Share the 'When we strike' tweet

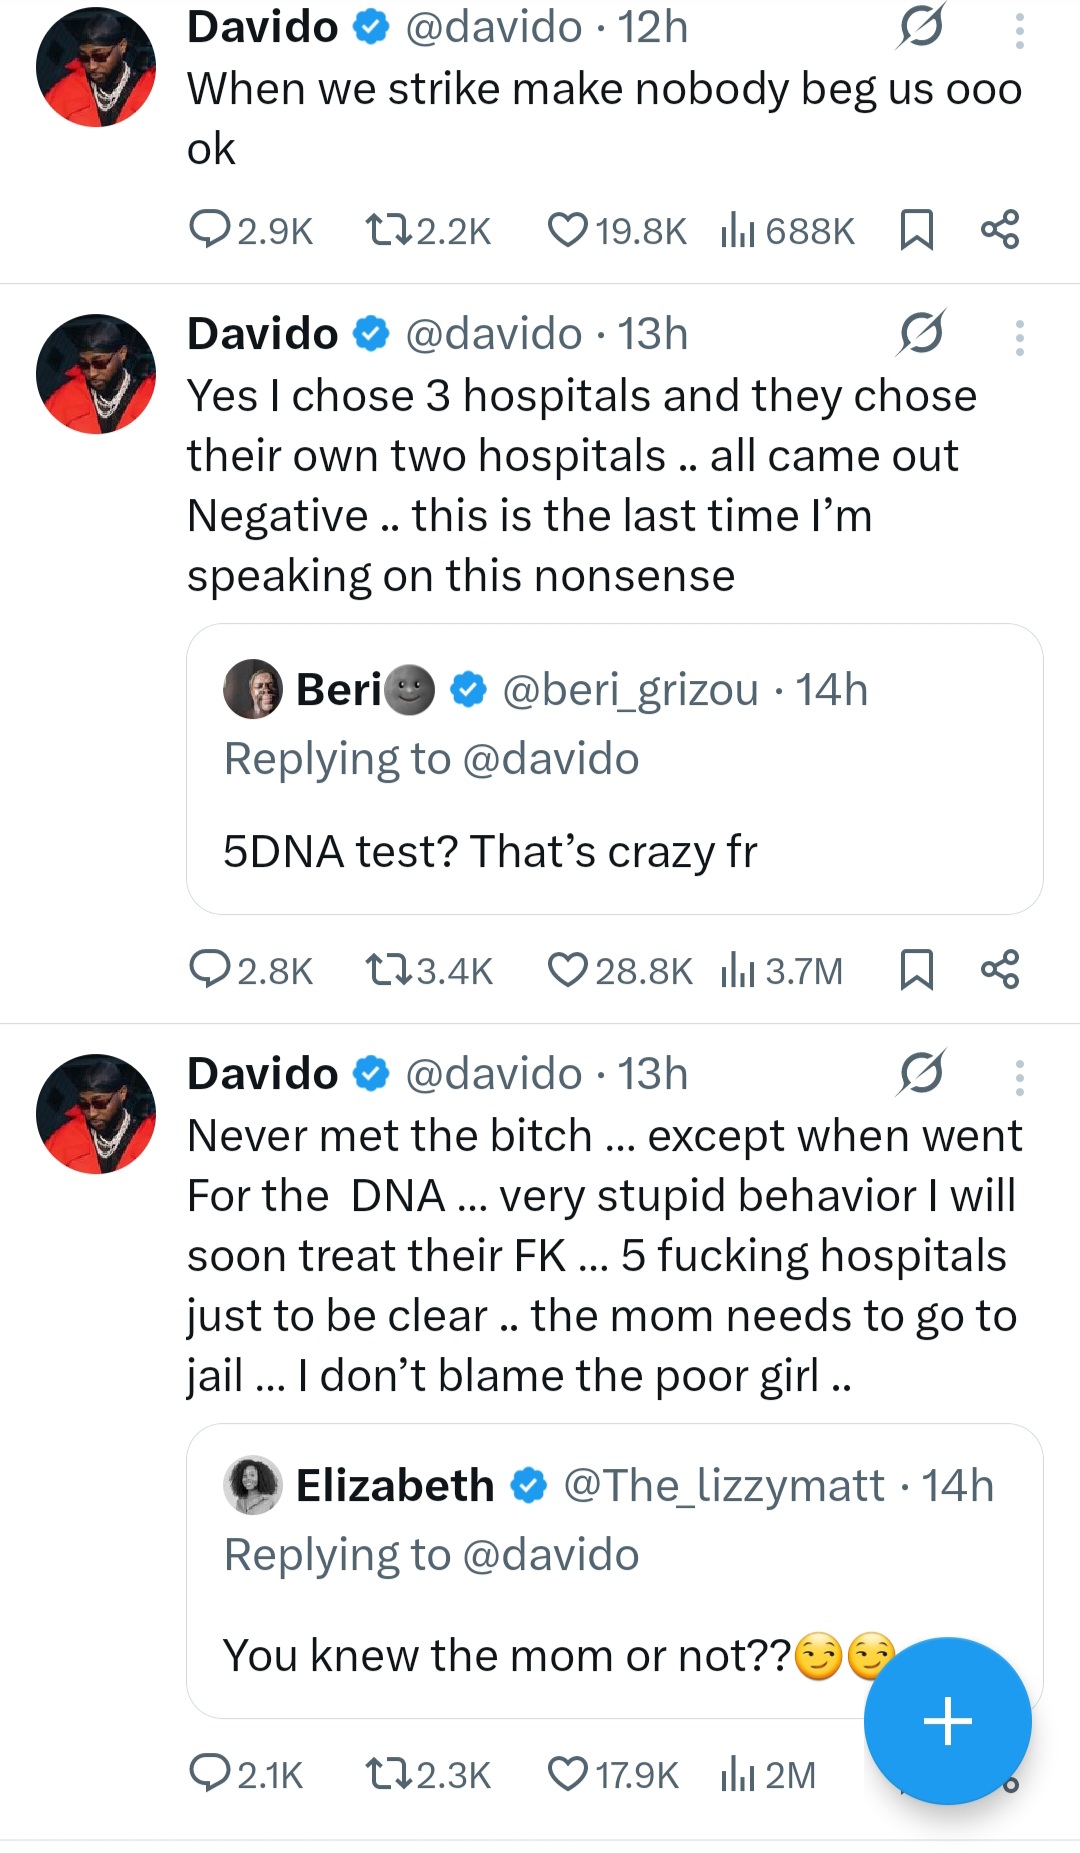[1000, 230]
